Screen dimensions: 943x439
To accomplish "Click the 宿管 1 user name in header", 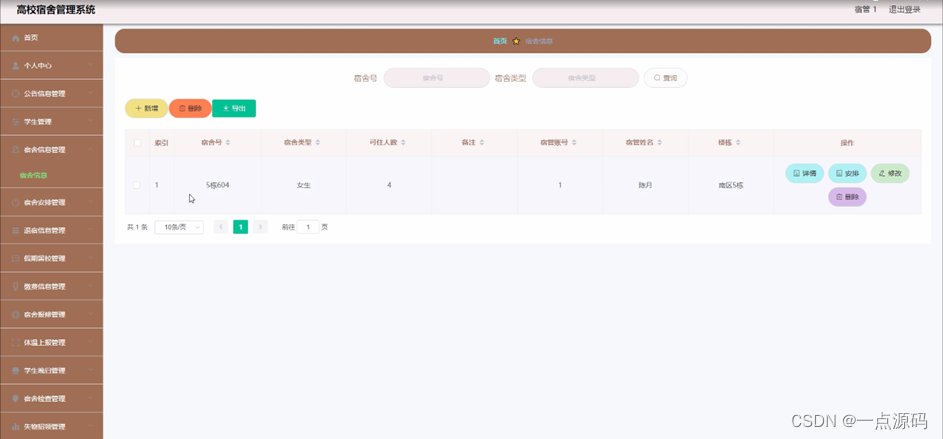I will [x=865, y=10].
